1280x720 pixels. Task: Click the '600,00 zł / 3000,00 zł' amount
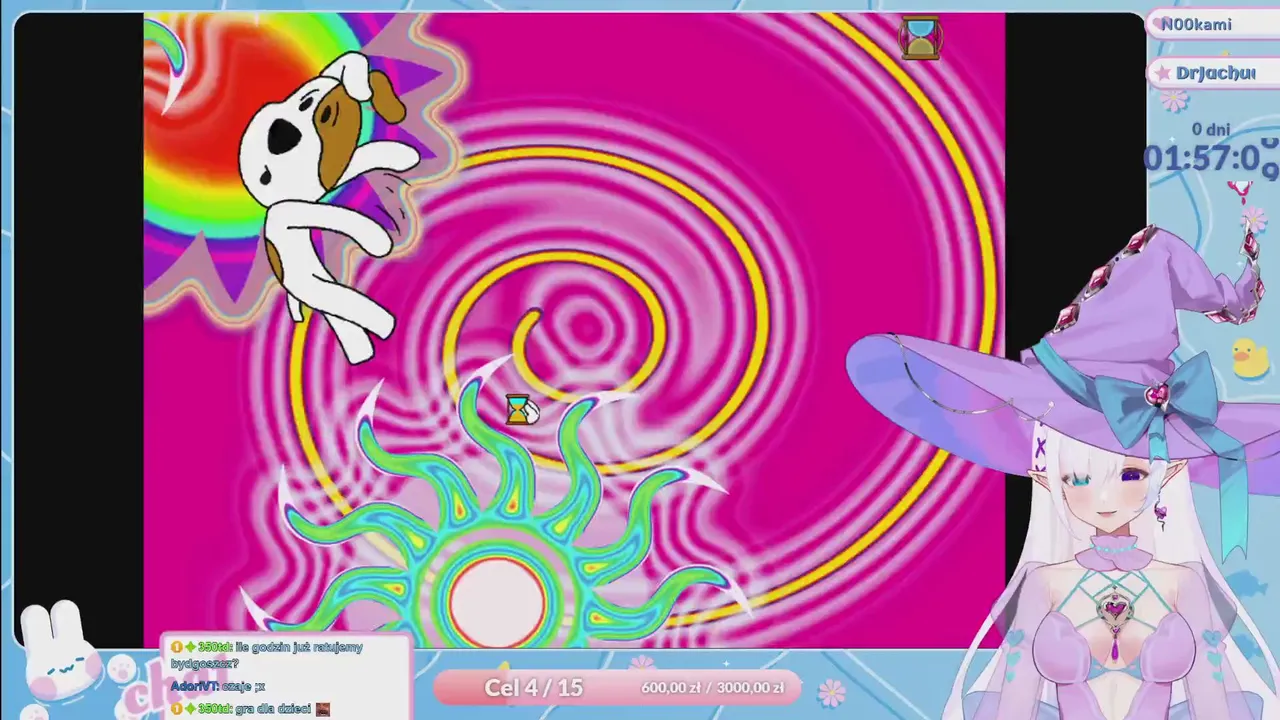click(x=712, y=687)
